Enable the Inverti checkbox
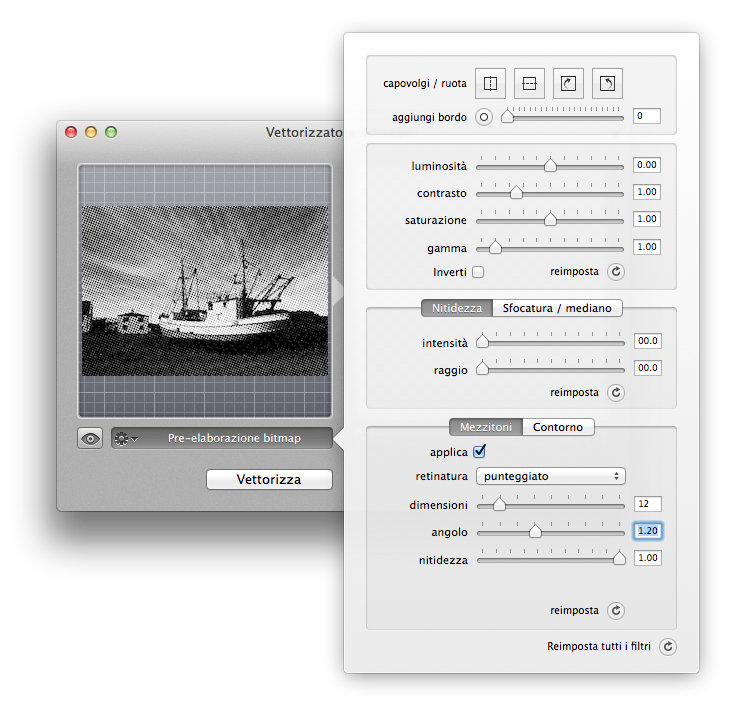This screenshot has width=736, height=714. (x=478, y=272)
